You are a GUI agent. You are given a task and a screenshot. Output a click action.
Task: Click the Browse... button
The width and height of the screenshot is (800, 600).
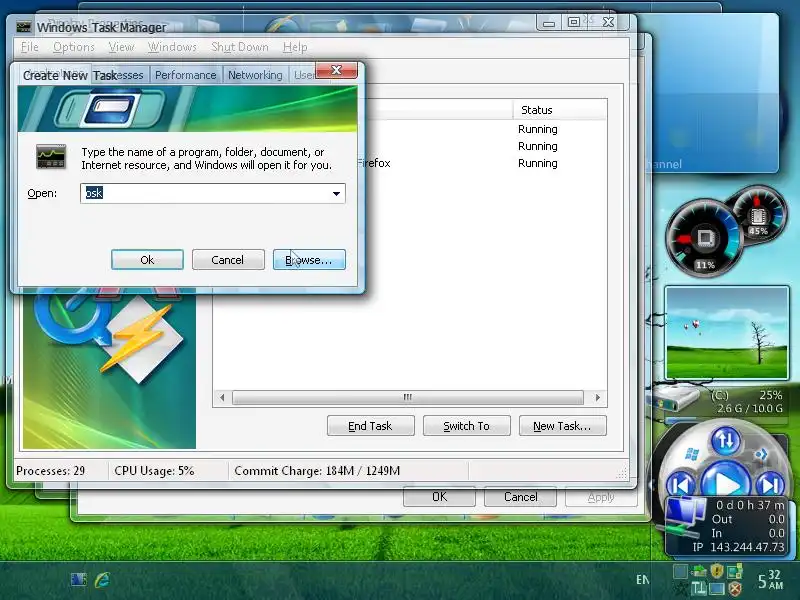tap(309, 260)
